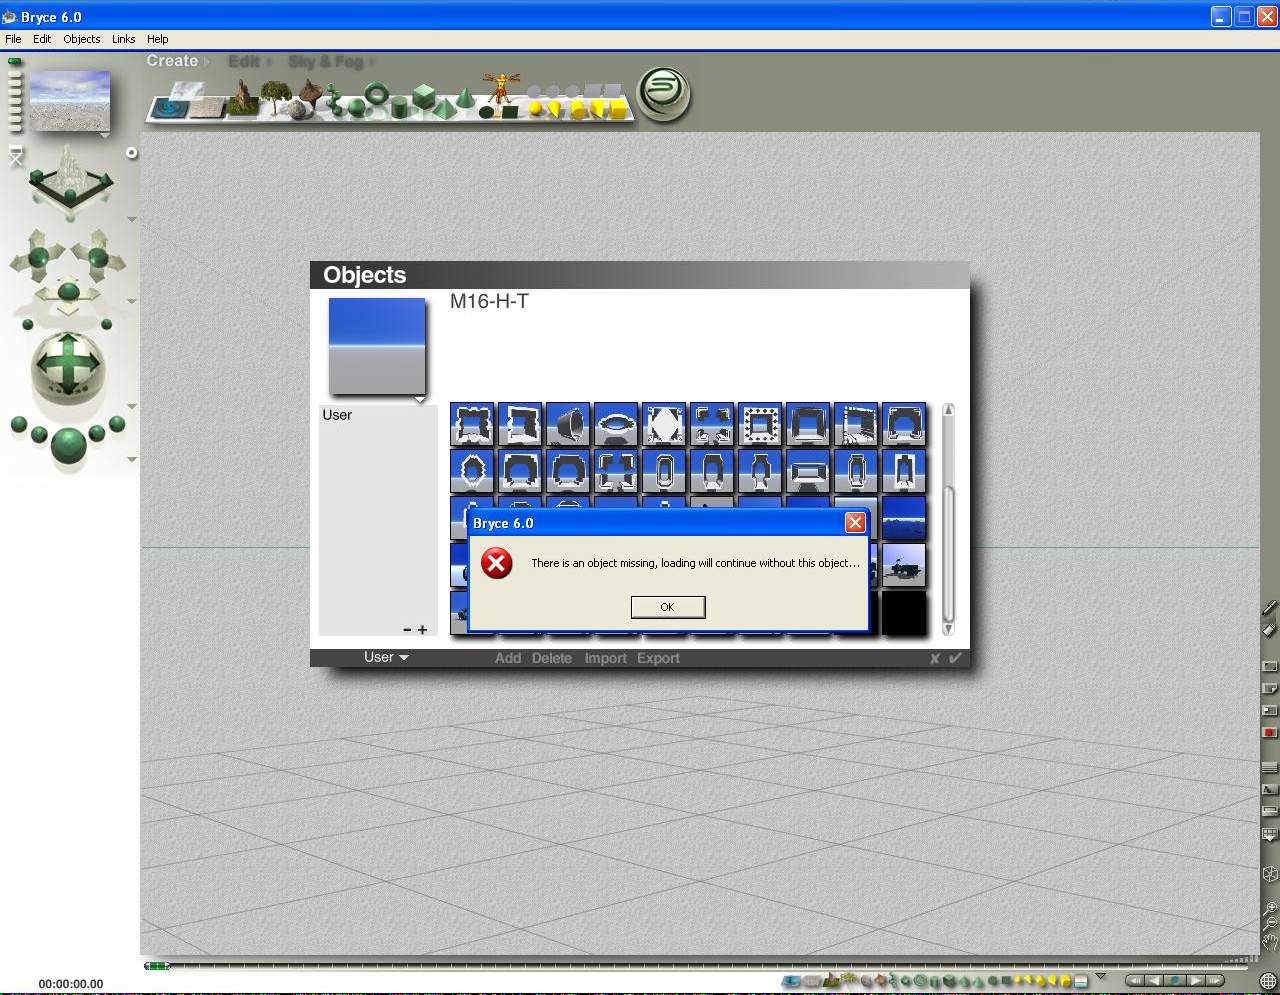The height and width of the screenshot is (995, 1280).
Task: Open the view control options triangle
Action: click(132, 219)
